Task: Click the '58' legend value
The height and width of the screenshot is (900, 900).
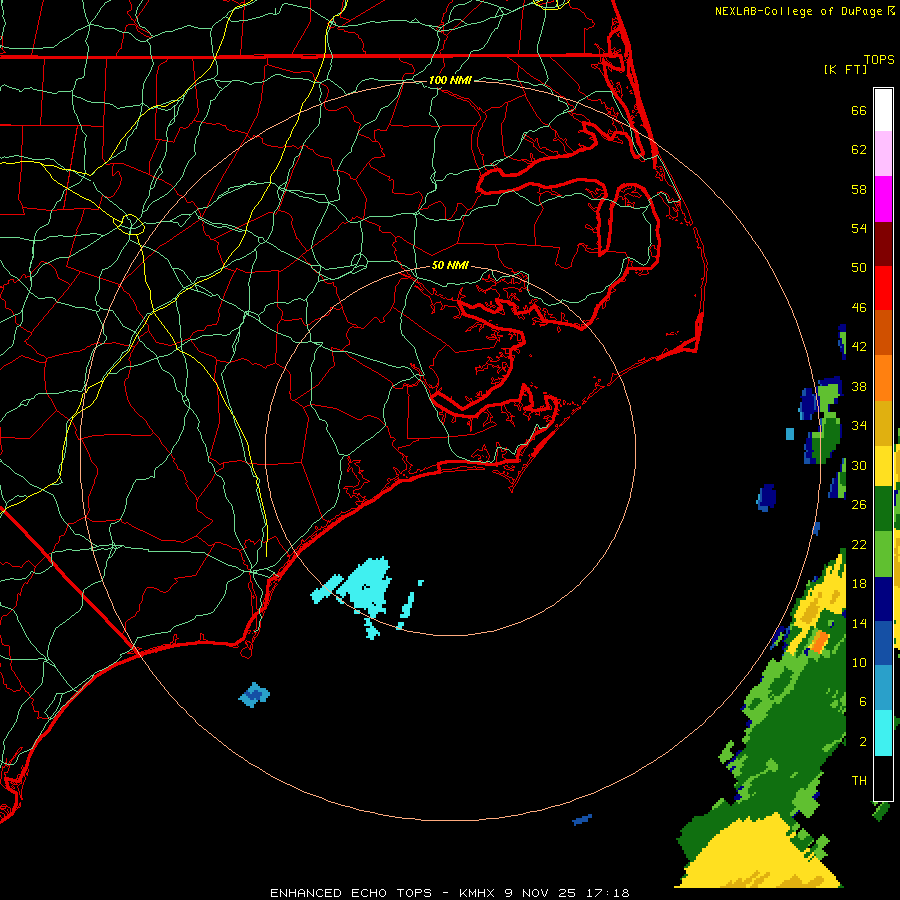Action: pos(859,189)
